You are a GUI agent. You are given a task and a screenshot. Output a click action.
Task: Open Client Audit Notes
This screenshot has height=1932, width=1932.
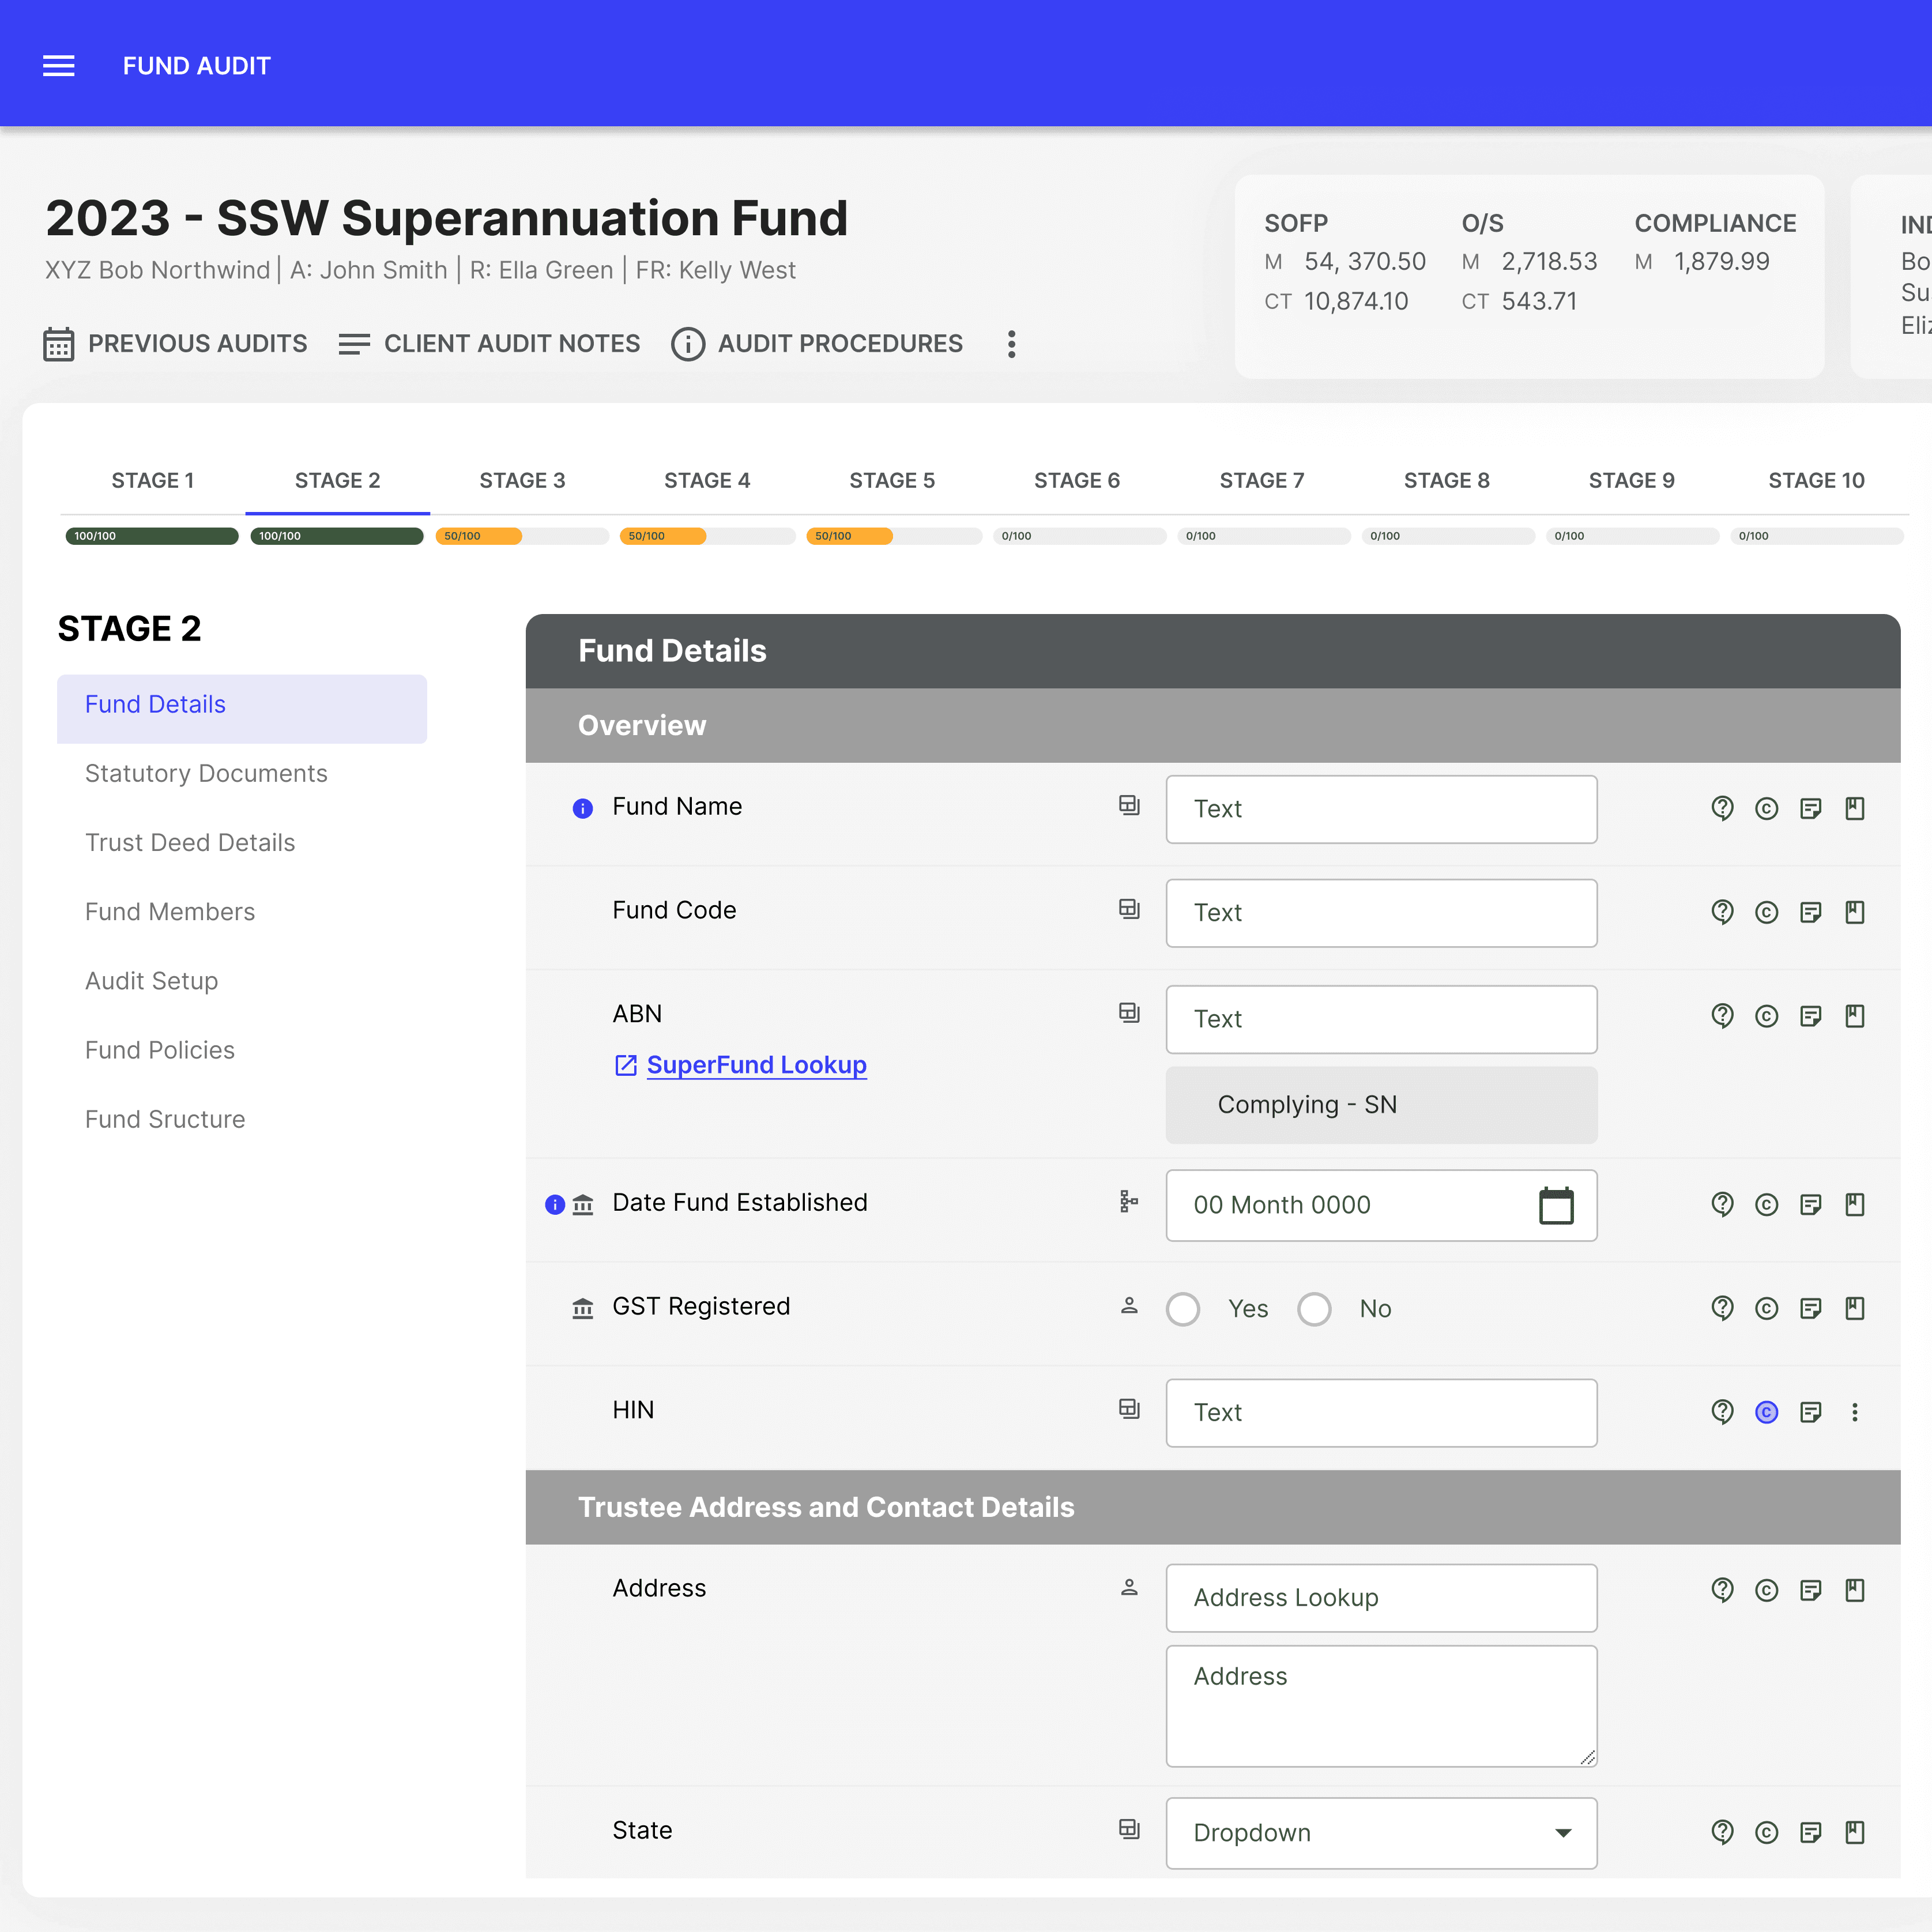[x=489, y=344]
